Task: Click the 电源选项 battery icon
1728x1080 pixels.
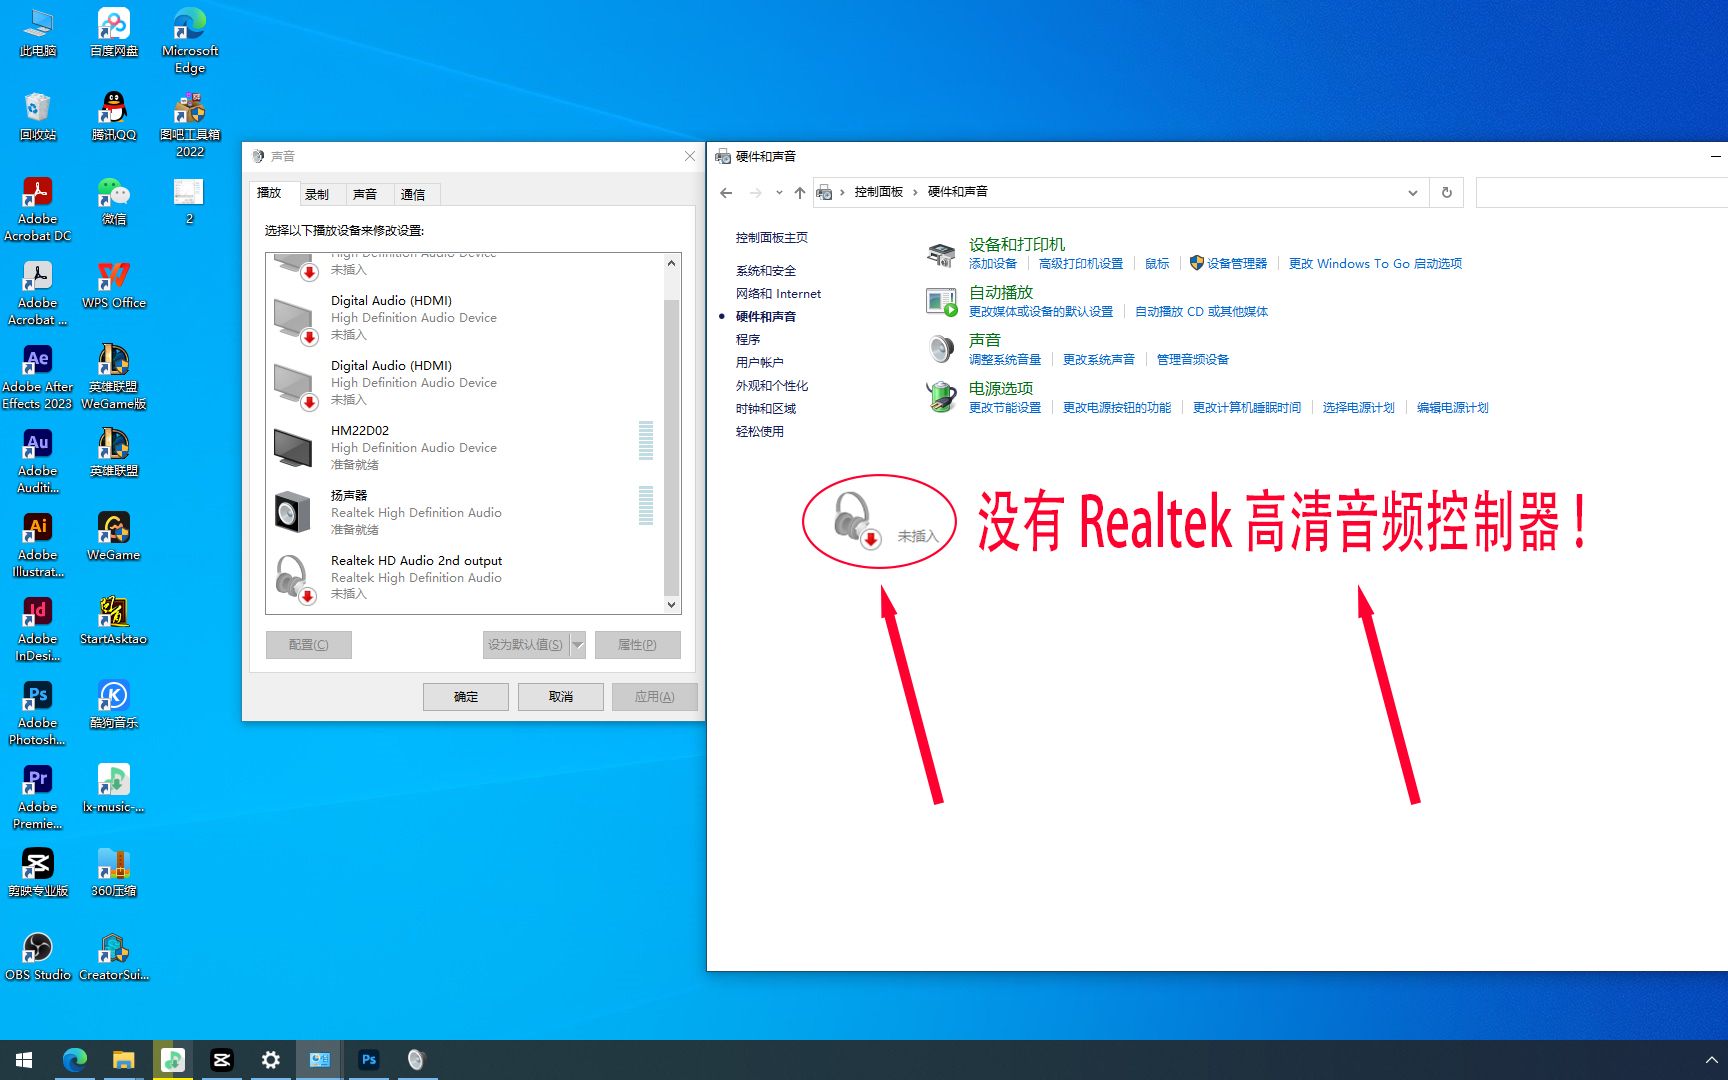Action: click(941, 397)
